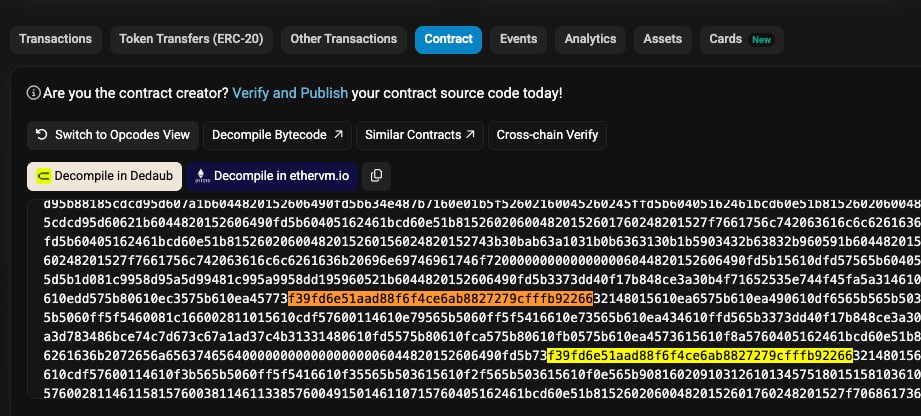
Task: Select the Contract tab
Action: tap(448, 39)
